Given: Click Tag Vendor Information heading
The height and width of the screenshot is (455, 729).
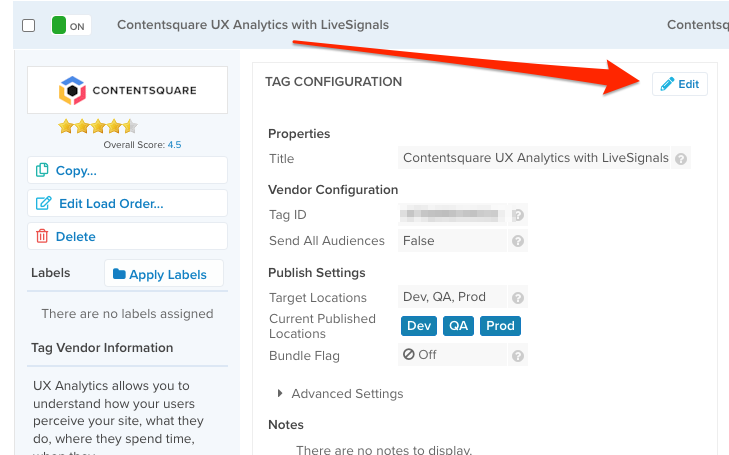Looking at the screenshot, I should coord(102,348).
